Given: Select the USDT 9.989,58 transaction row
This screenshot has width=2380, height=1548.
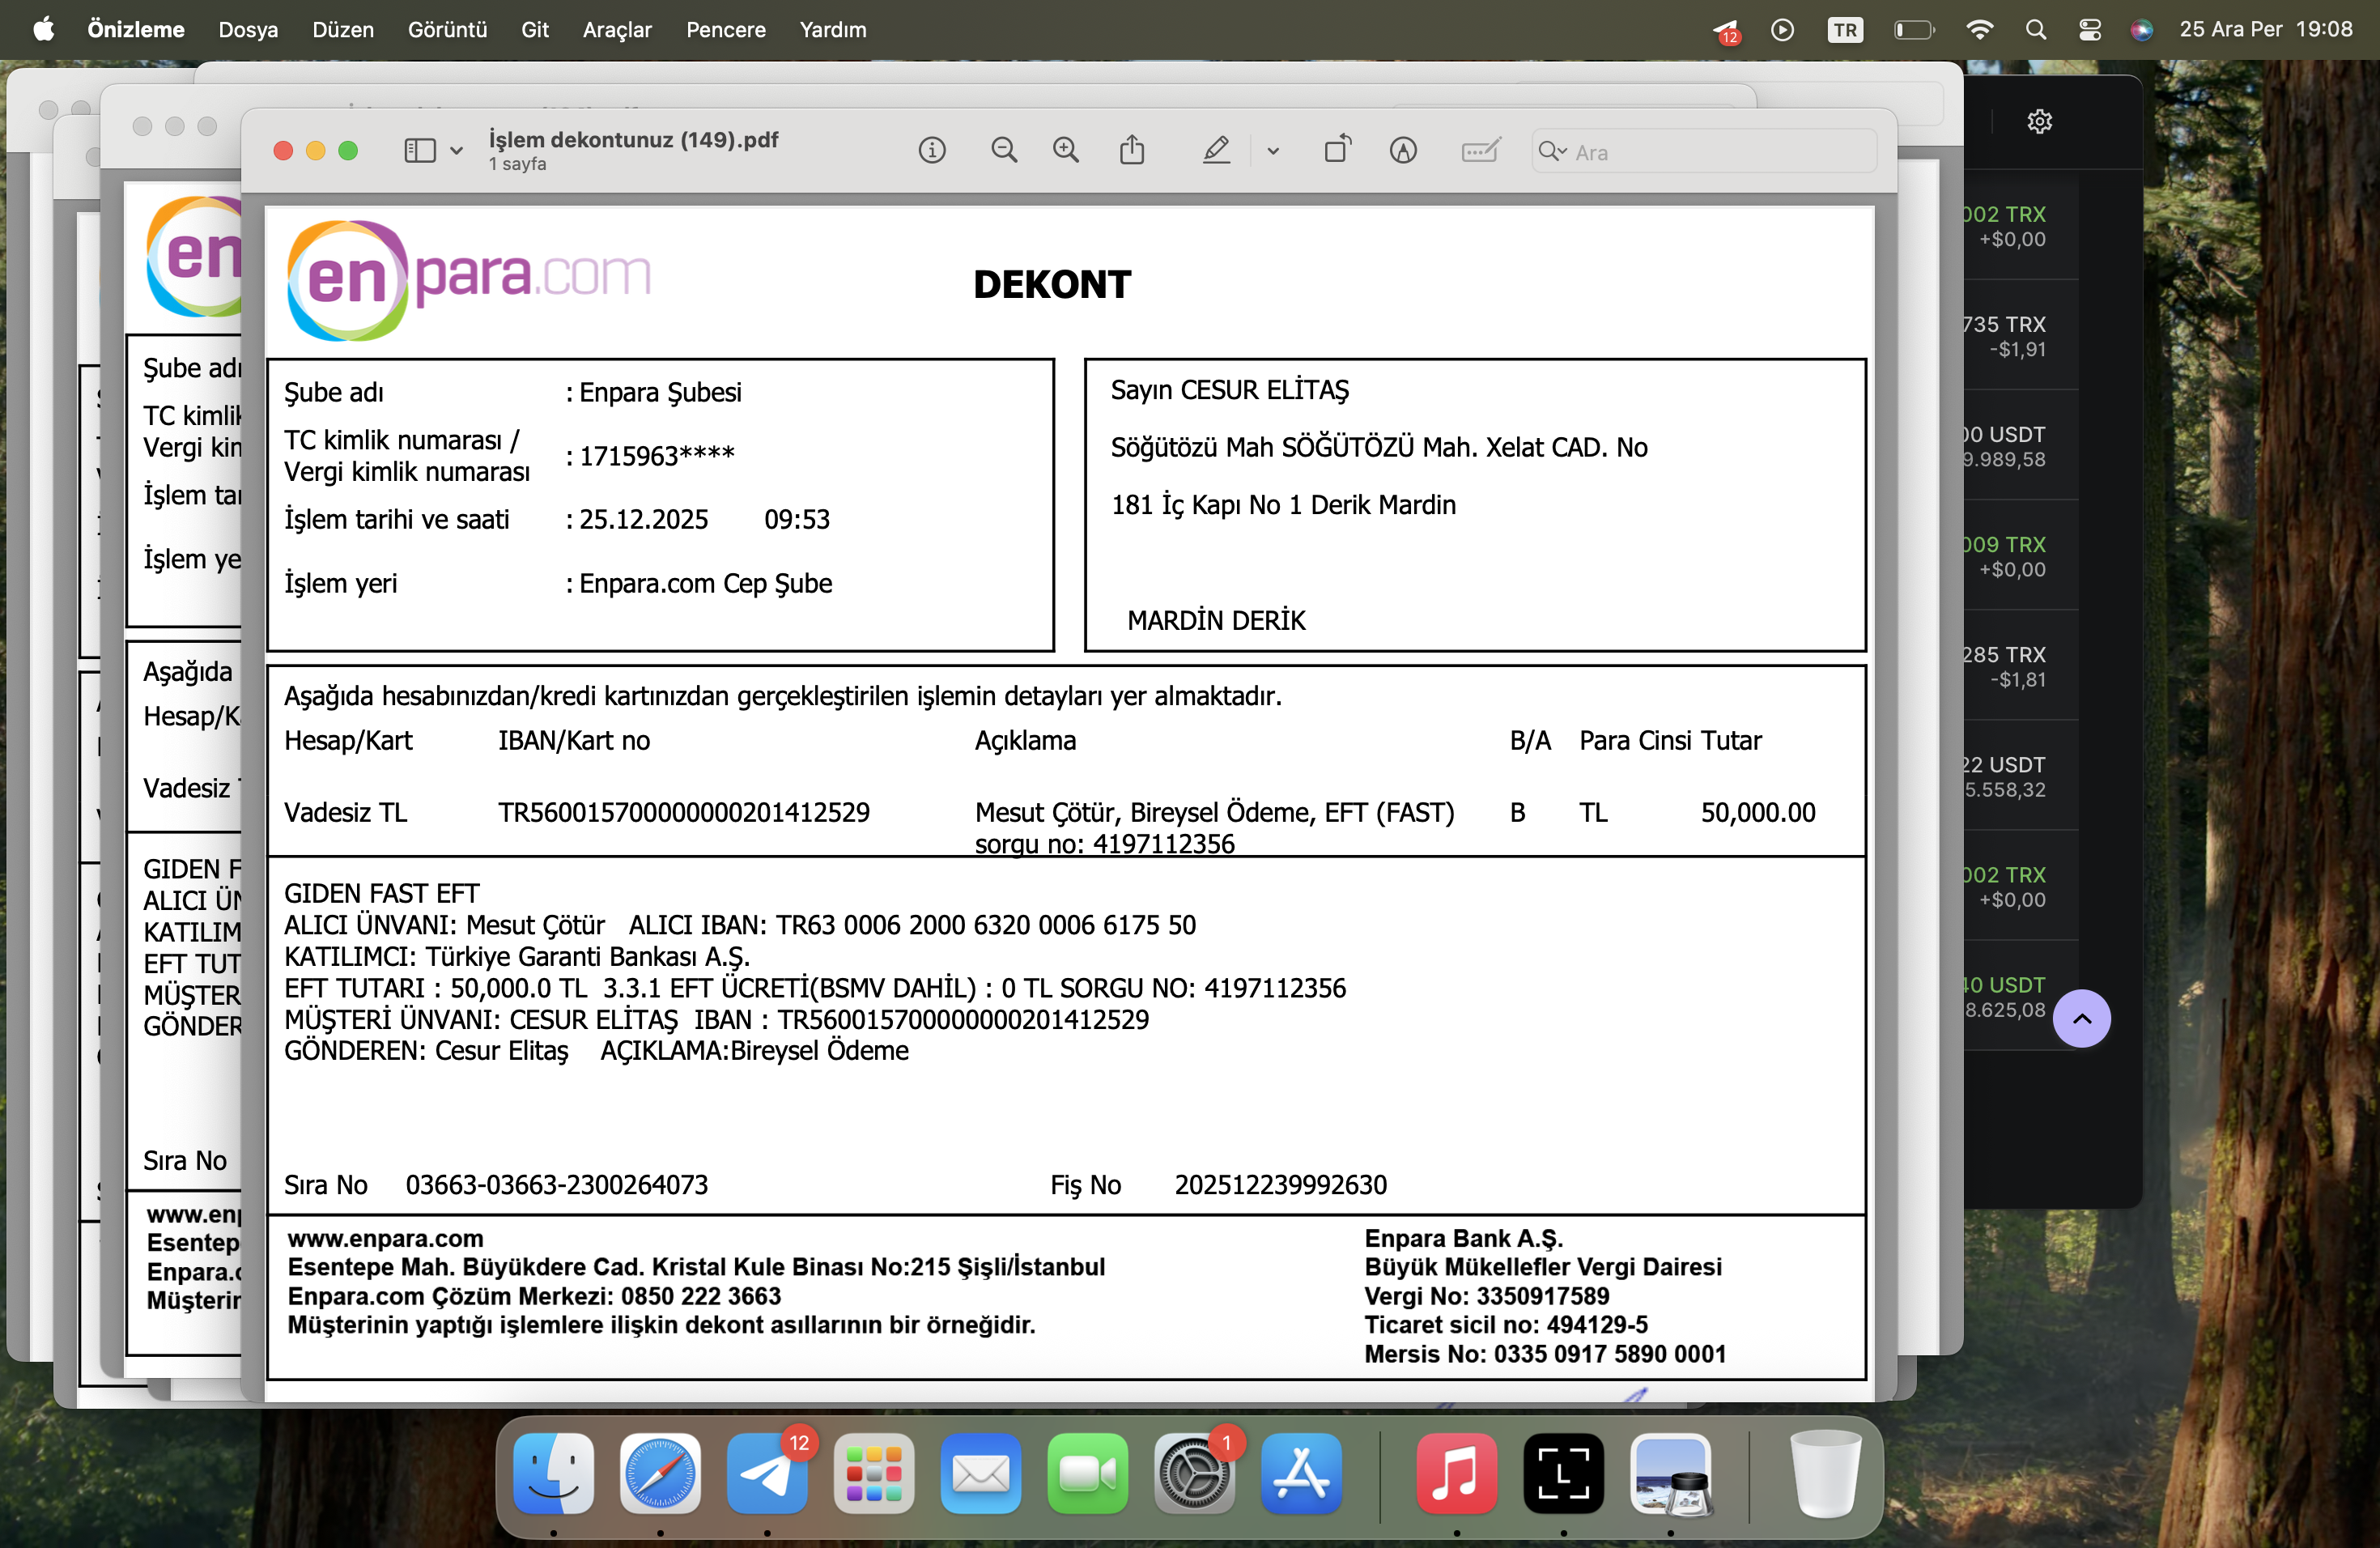Looking at the screenshot, I should pyautogui.click(x=2021, y=446).
